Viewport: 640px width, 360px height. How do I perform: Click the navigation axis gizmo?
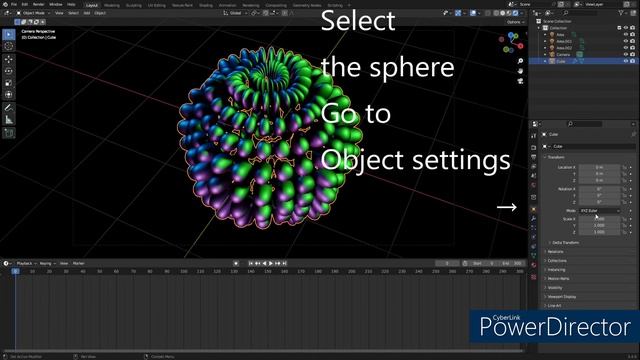tap(512, 43)
